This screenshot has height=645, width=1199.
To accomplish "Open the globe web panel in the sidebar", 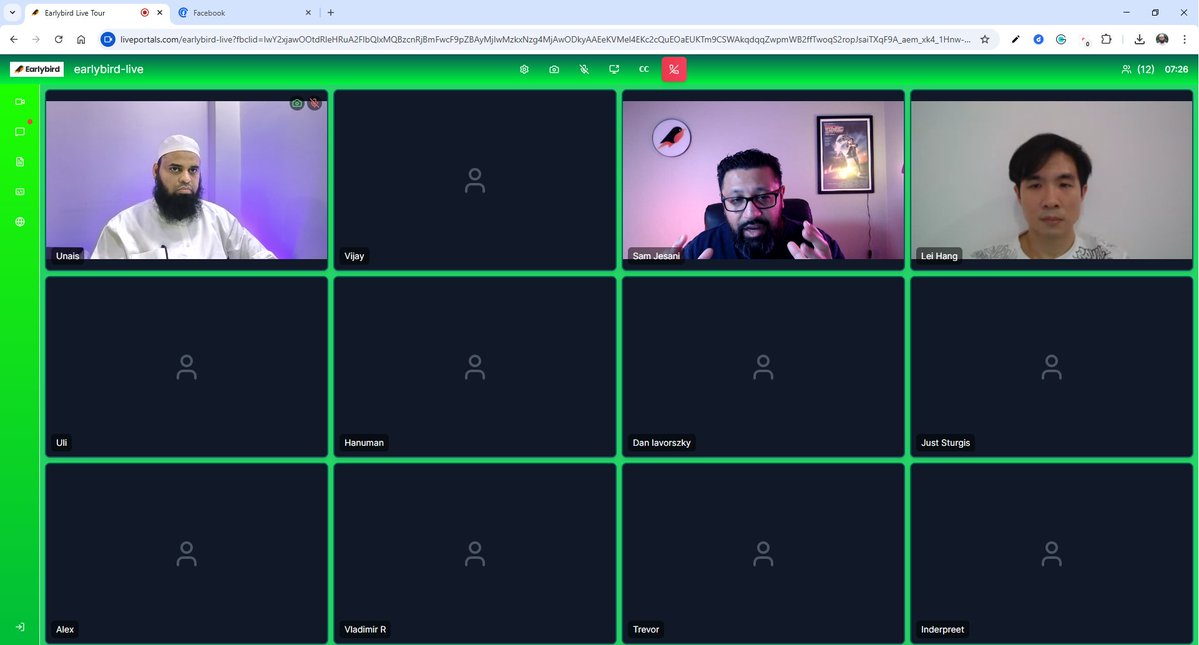I will [x=19, y=221].
